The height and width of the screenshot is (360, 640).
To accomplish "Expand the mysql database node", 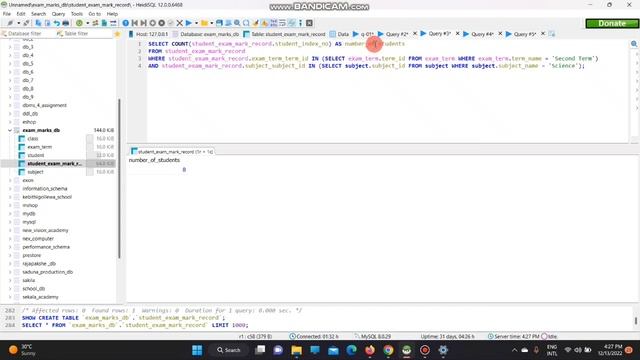I will pyautogui.click(x=10, y=222).
